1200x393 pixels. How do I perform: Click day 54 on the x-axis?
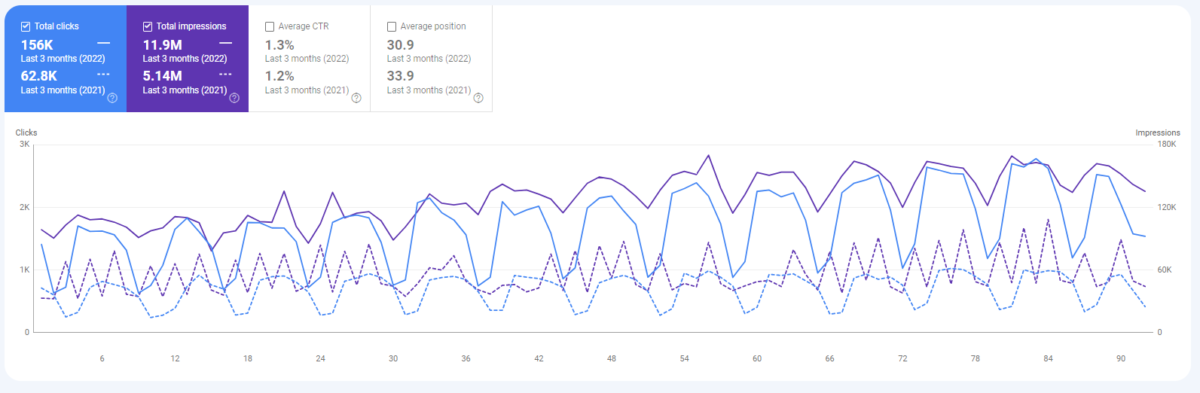click(684, 358)
